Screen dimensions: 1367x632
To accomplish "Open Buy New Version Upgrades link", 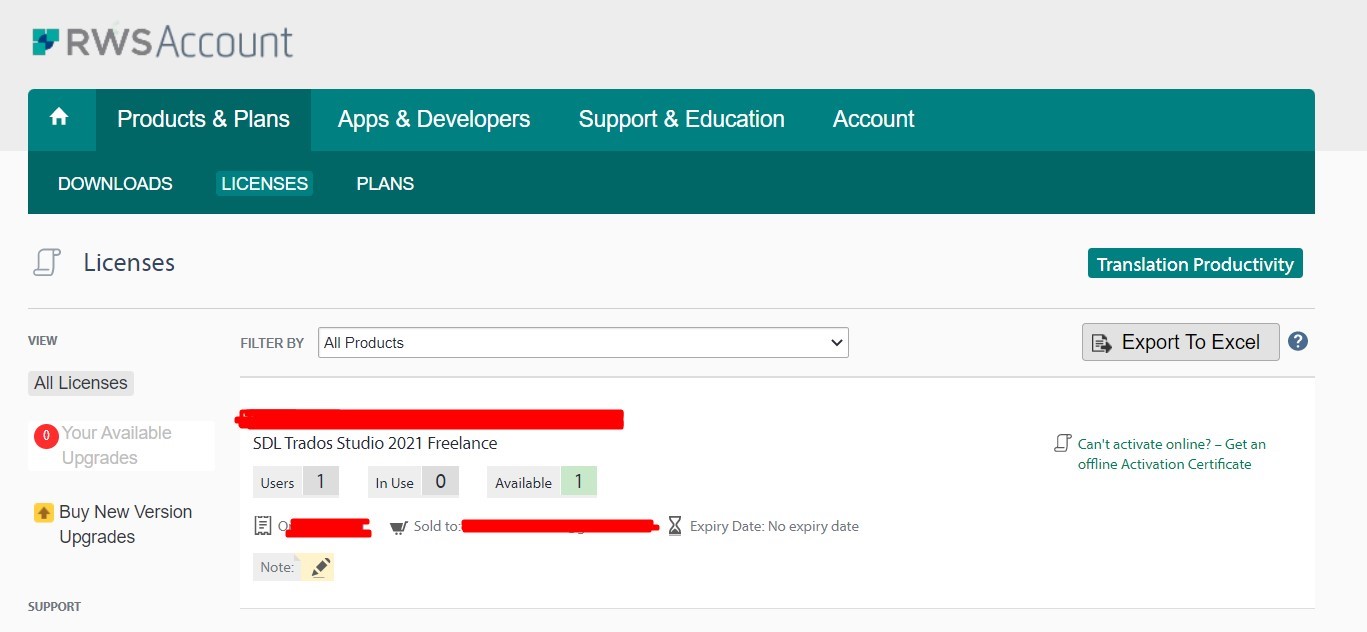I will 125,524.
